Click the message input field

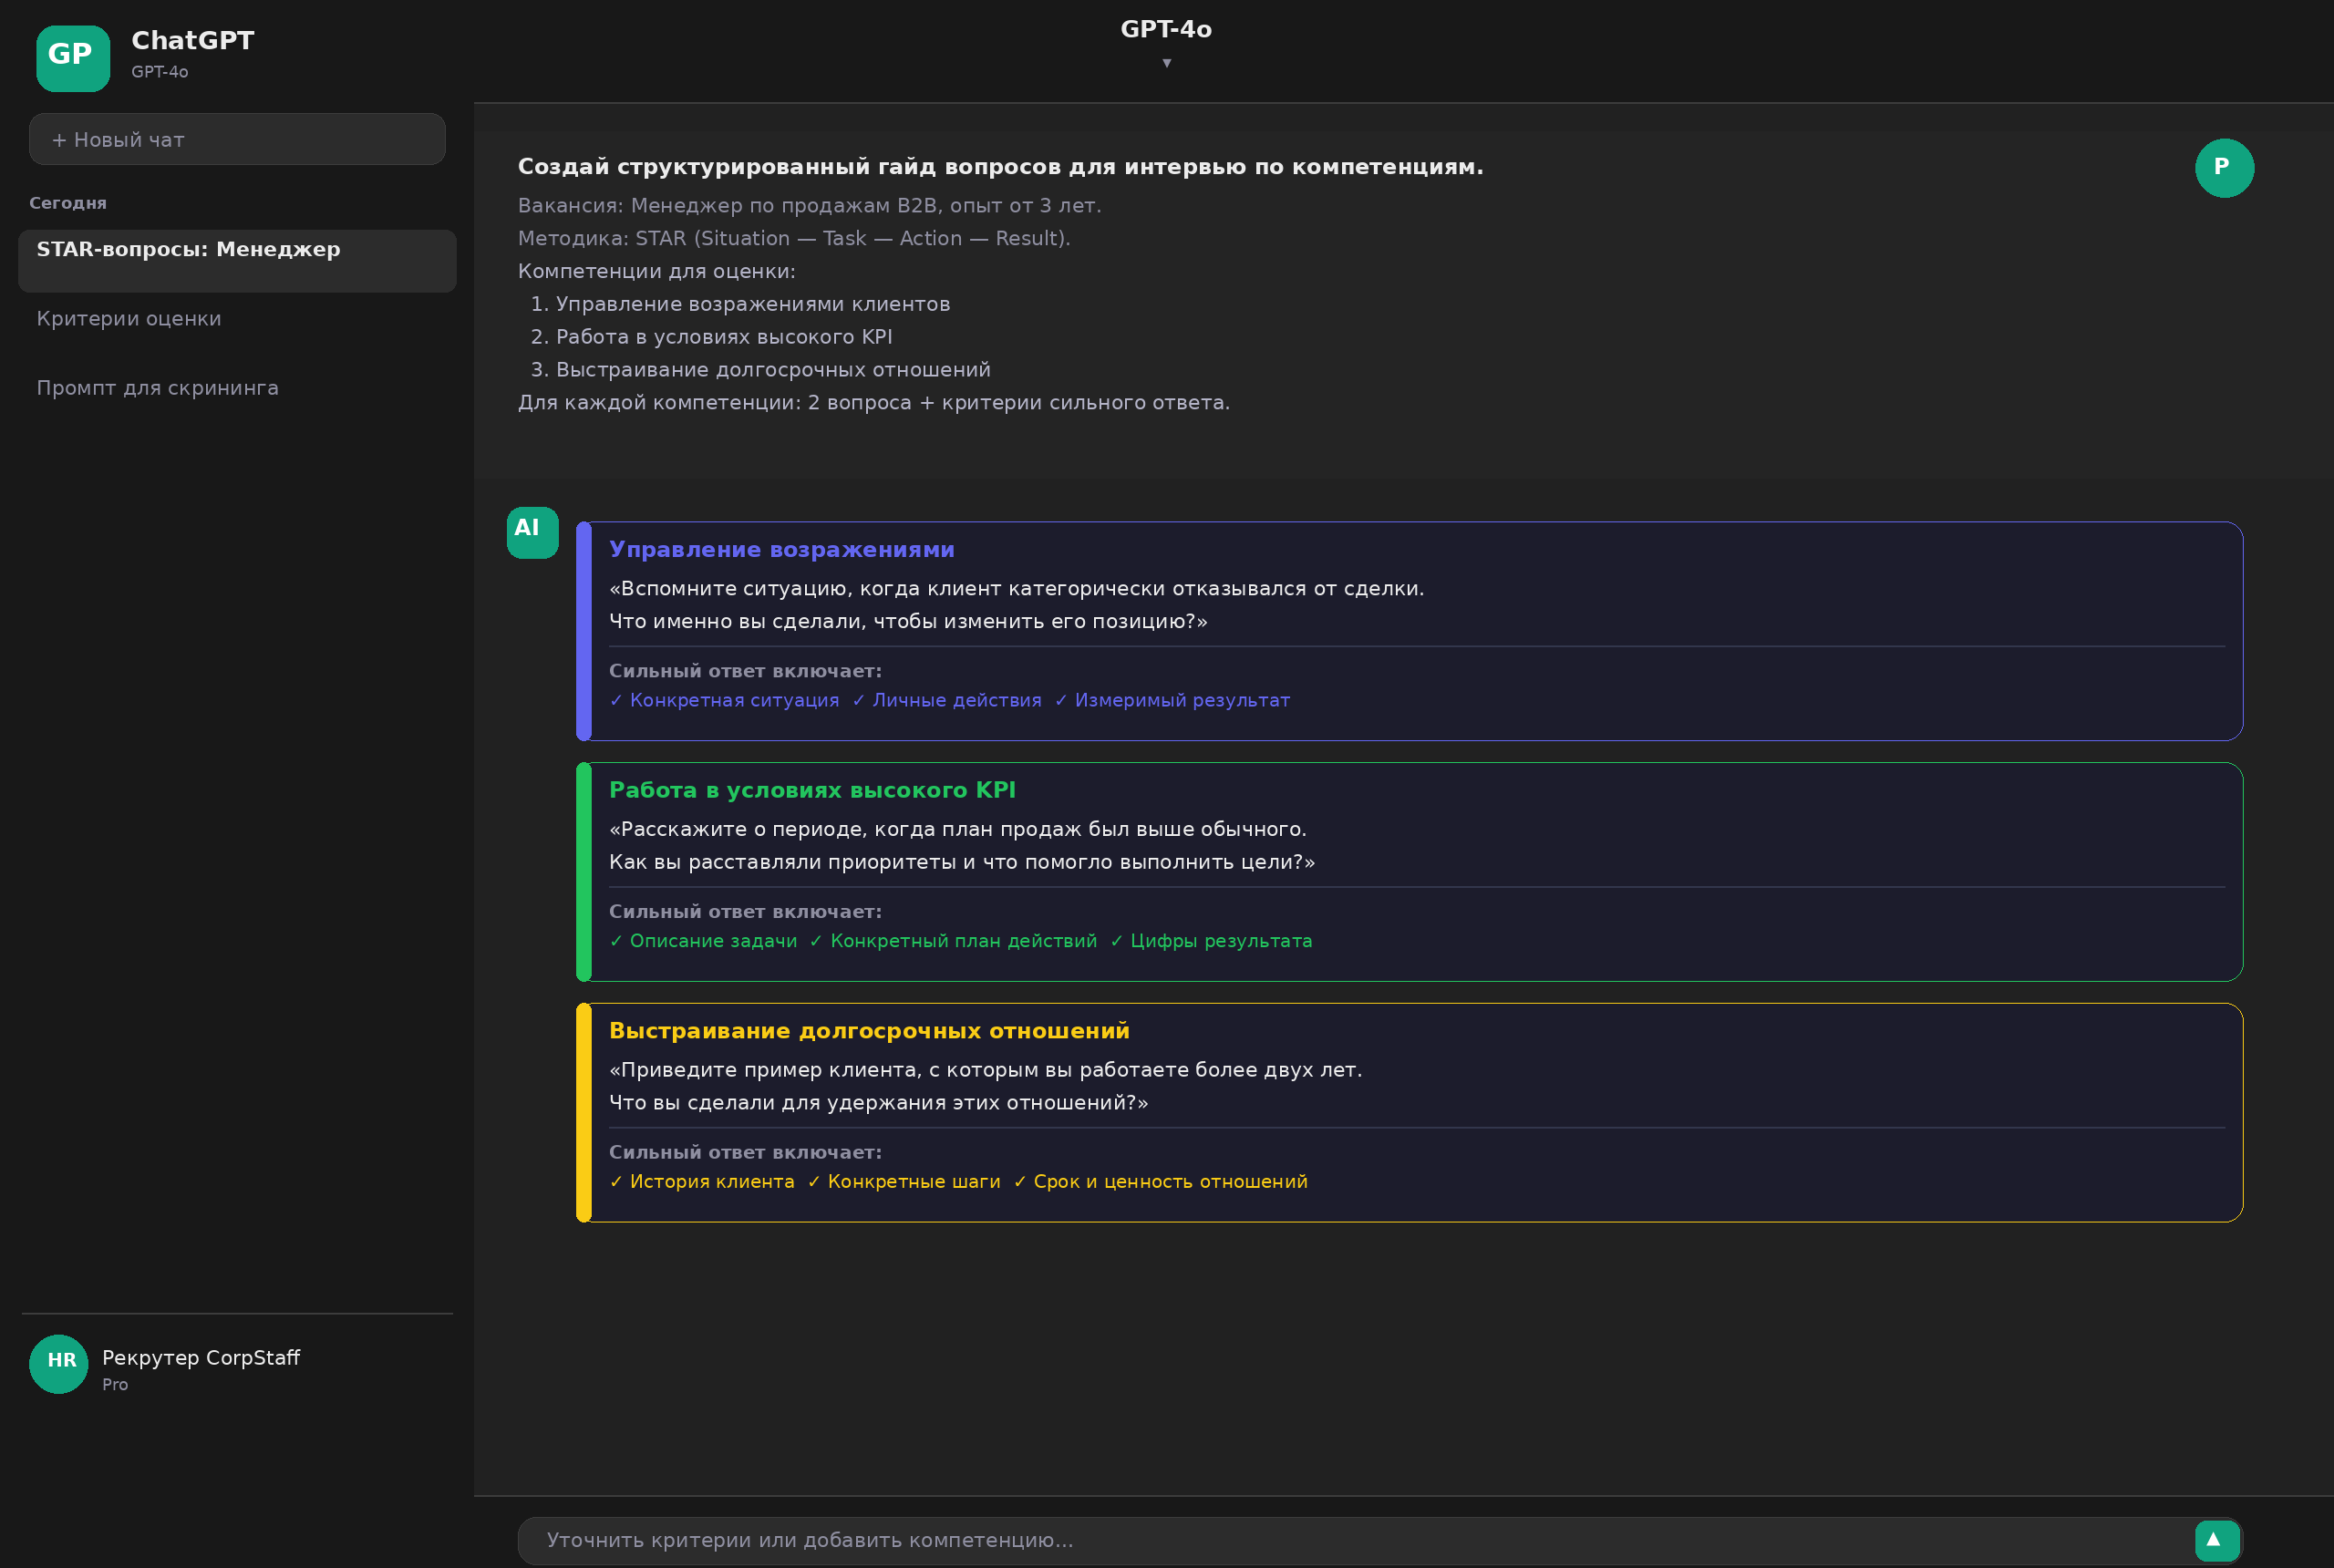click(x=1354, y=1540)
